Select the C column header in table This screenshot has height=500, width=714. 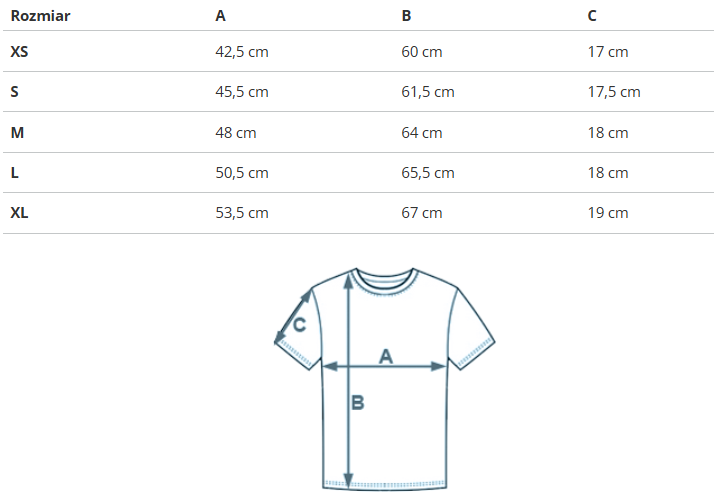point(593,16)
